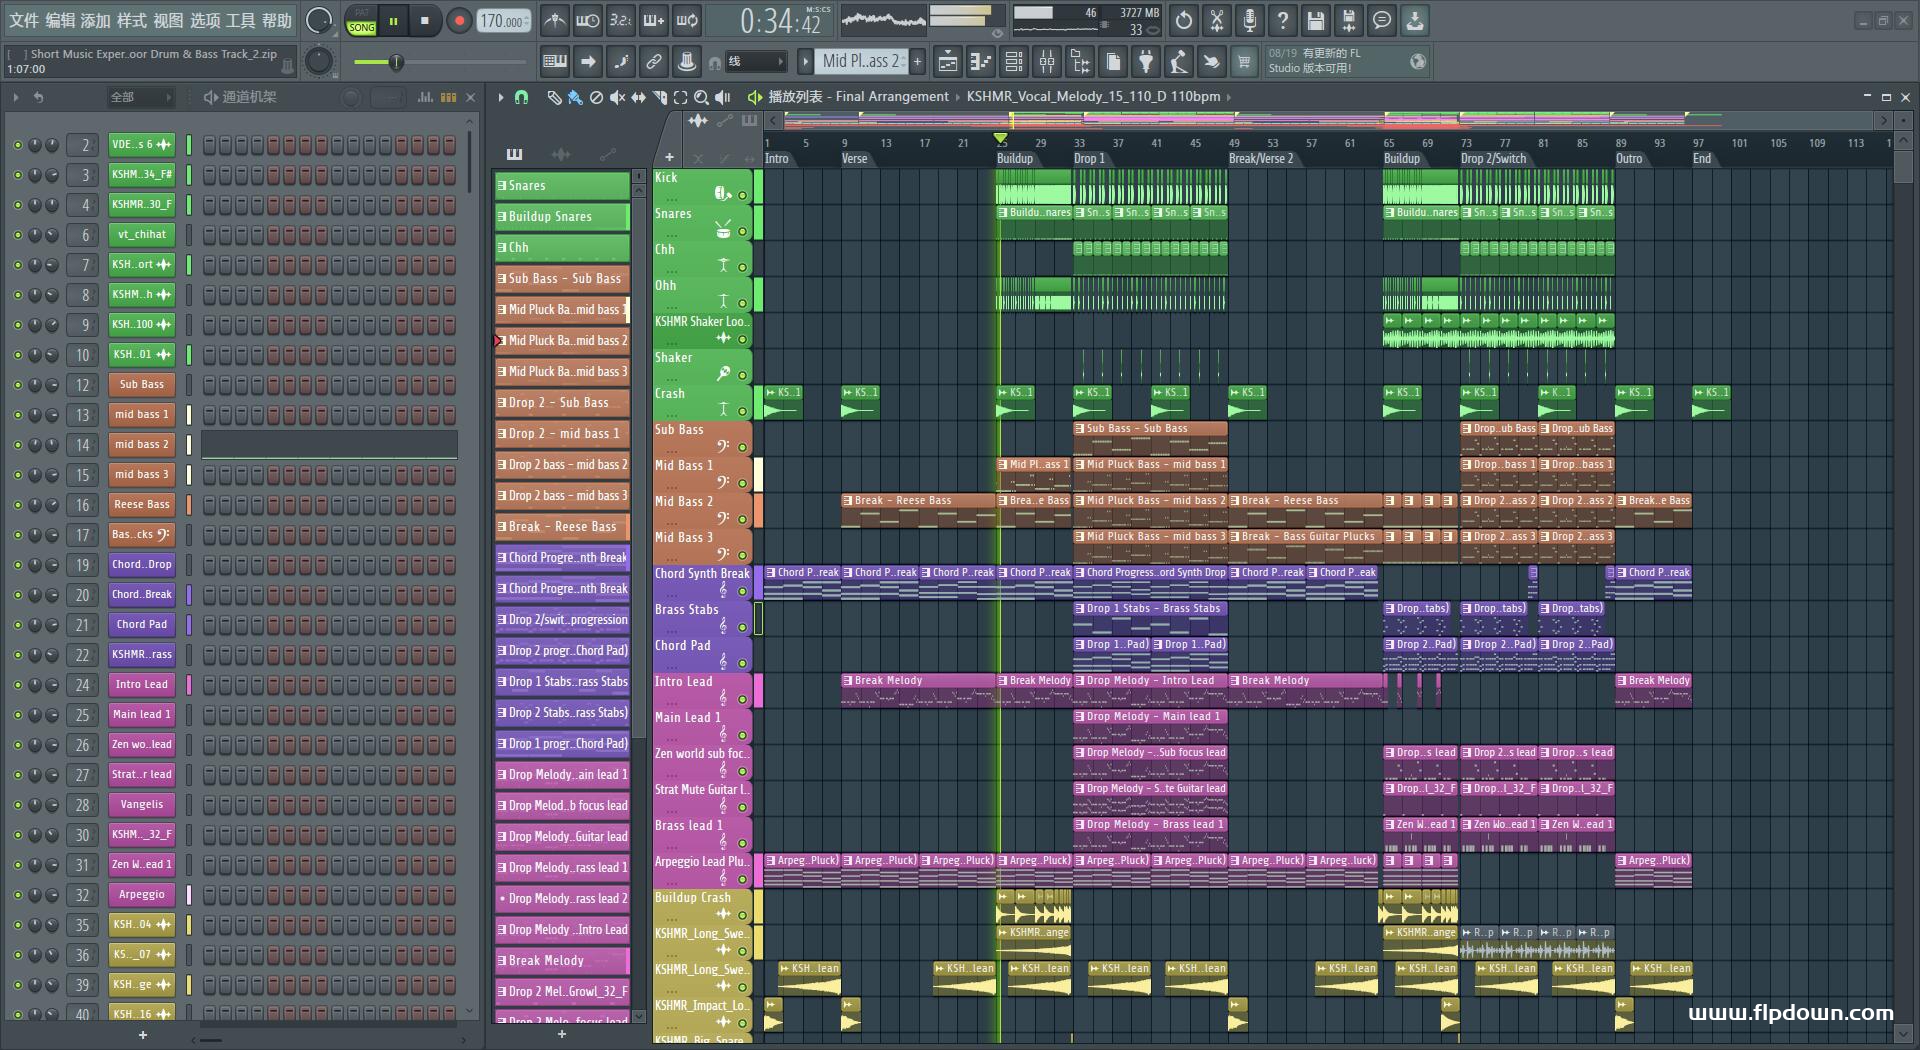This screenshot has height=1050, width=1920.
Task: Open the undo history icon
Action: pos(1184,20)
